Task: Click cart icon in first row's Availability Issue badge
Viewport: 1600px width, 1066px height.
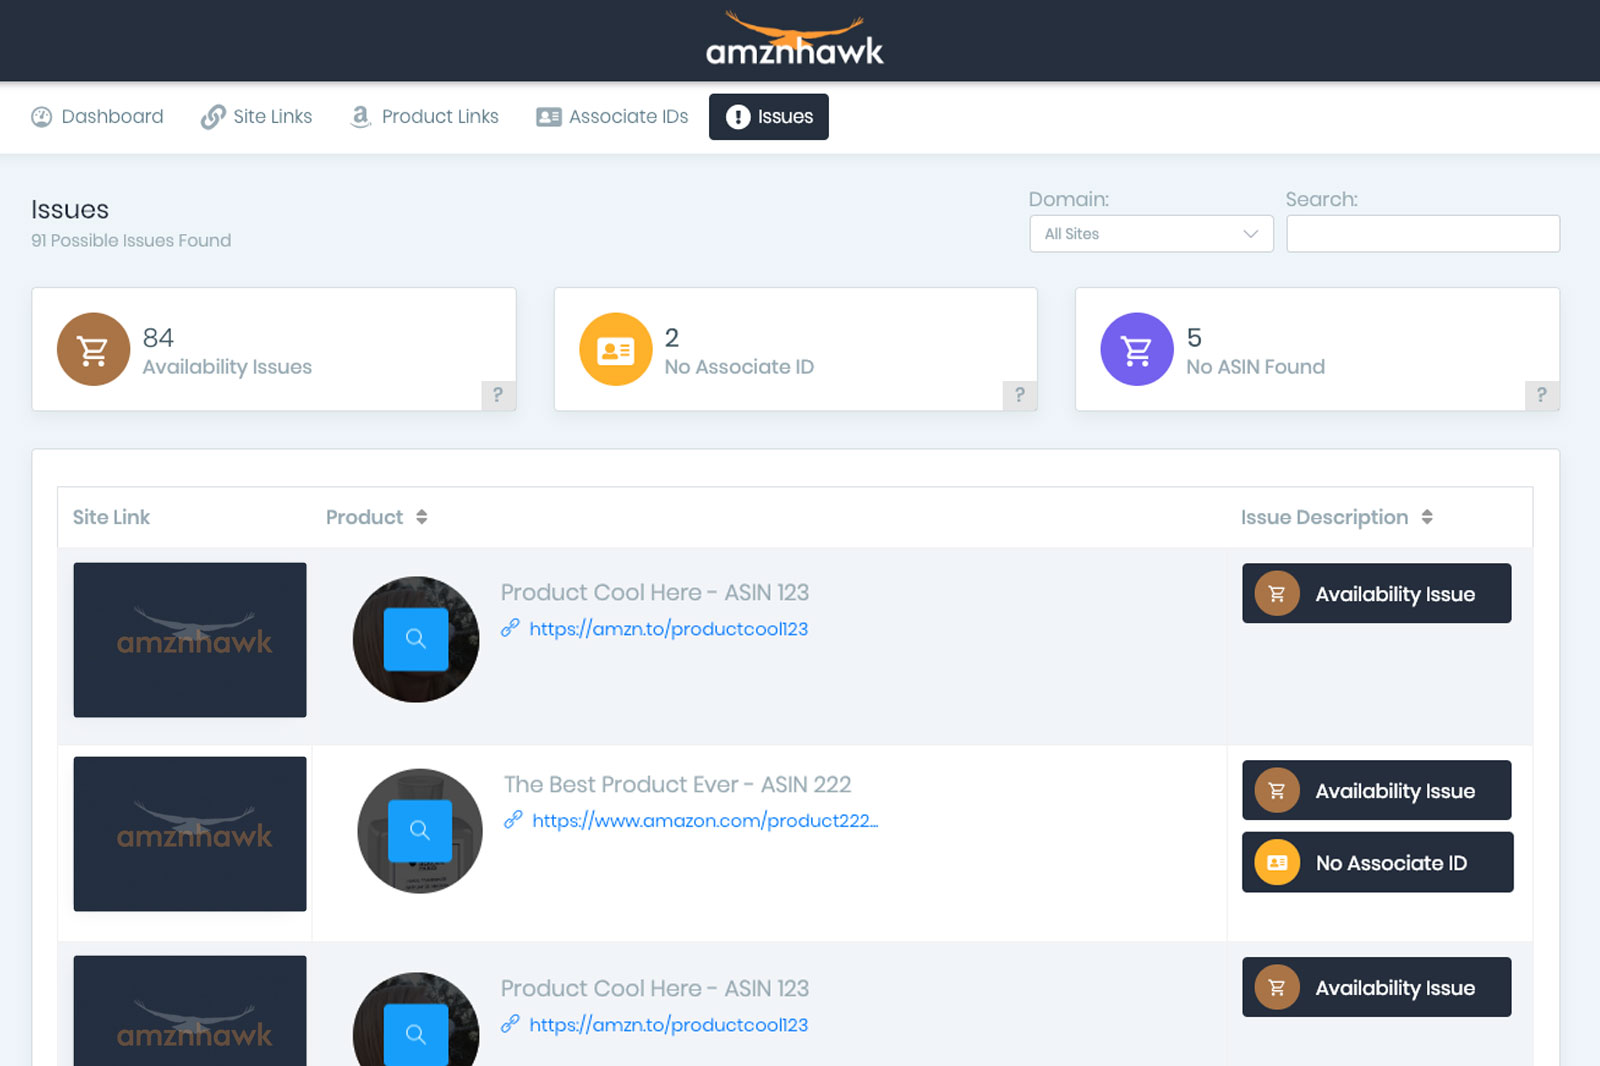Action: [x=1277, y=594]
